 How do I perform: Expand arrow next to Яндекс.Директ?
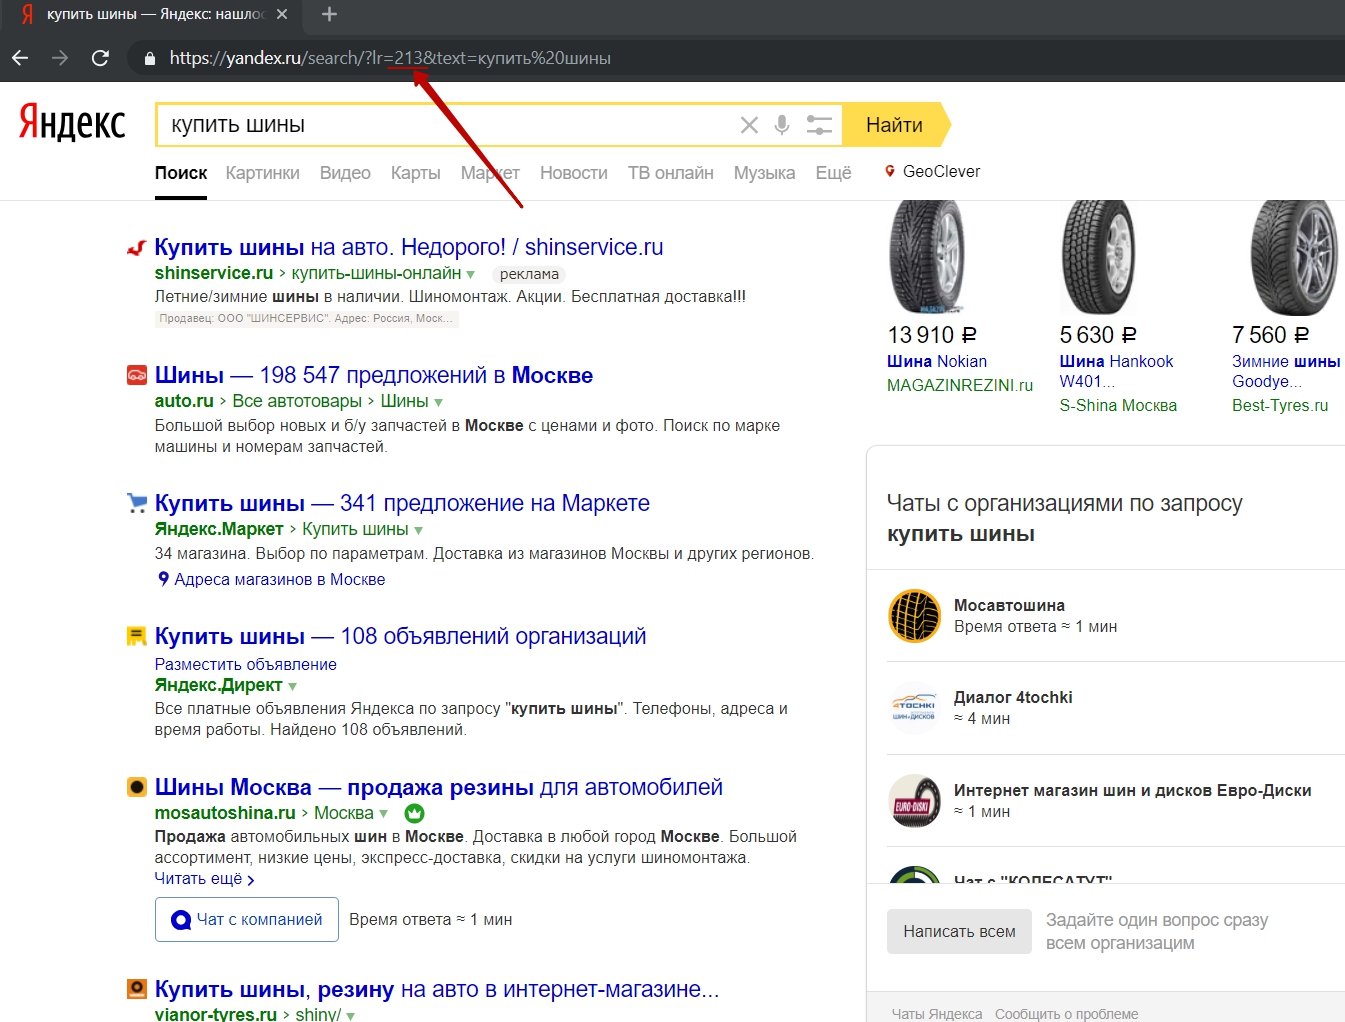tap(292, 687)
